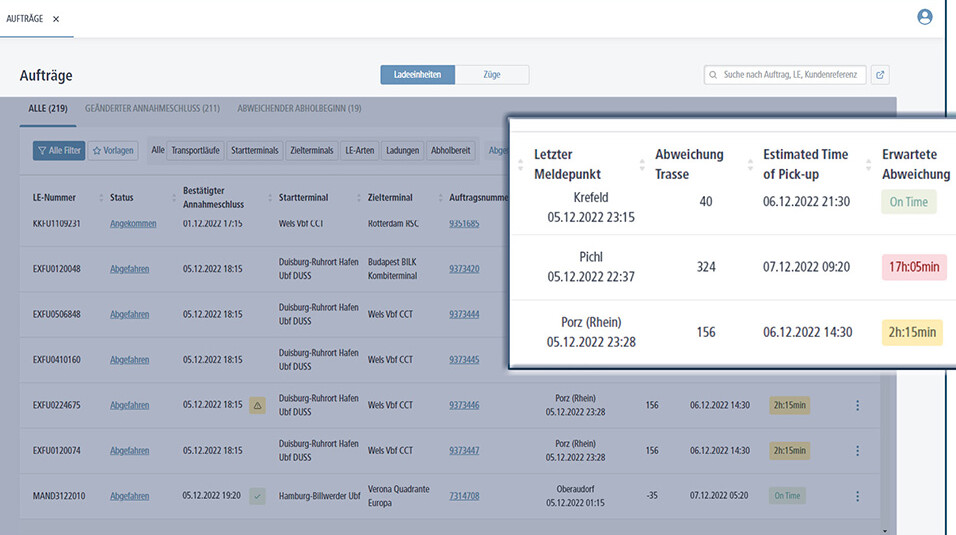This screenshot has height=535, width=956.
Task: Open Zielterminals filter
Action: click(312, 151)
